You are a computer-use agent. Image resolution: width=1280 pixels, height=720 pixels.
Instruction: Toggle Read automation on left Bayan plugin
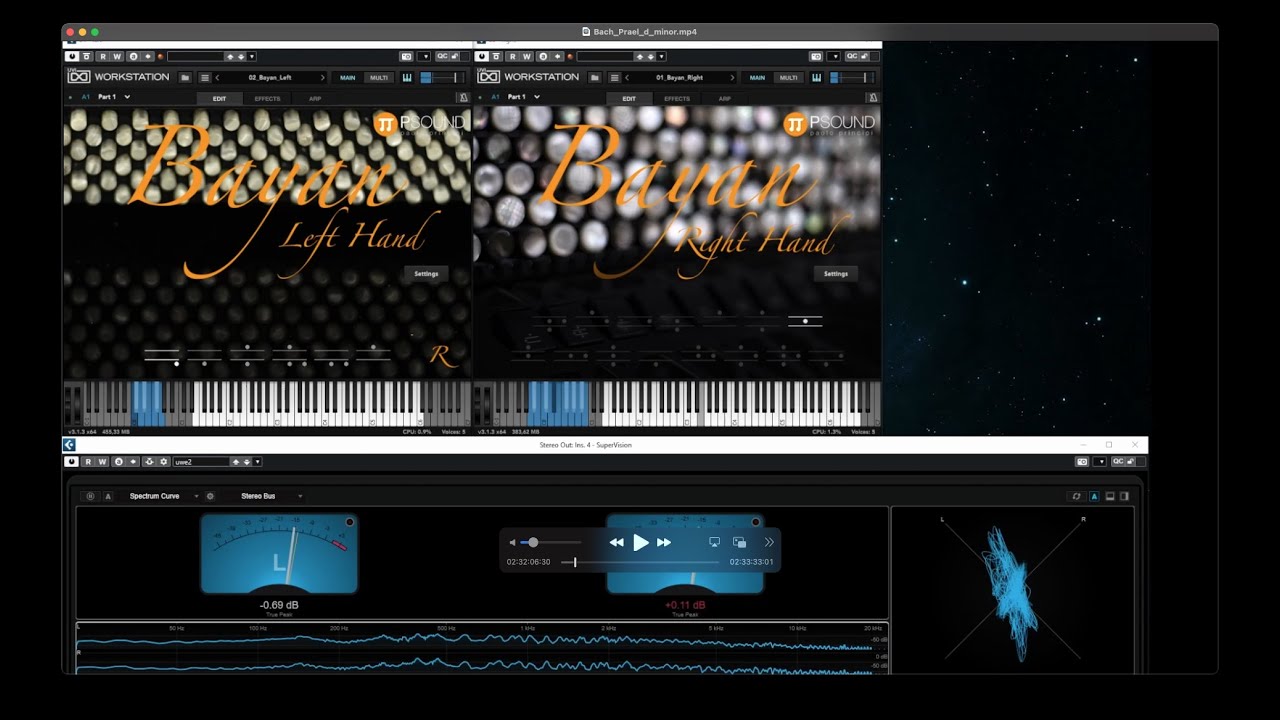[103, 57]
